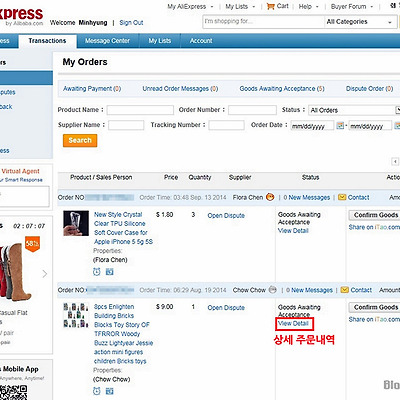This screenshot has width=400, height=400.
Task: Open the All Categories search dropdown
Action: coord(359,22)
